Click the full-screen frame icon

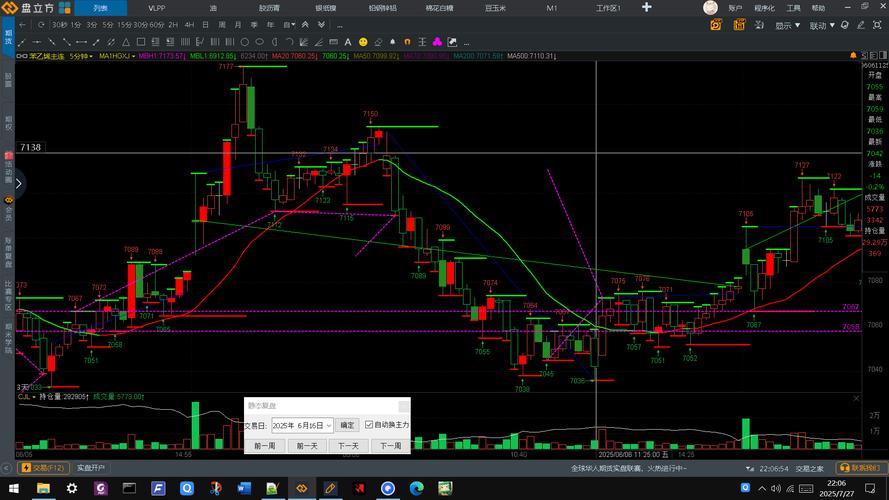877,25
